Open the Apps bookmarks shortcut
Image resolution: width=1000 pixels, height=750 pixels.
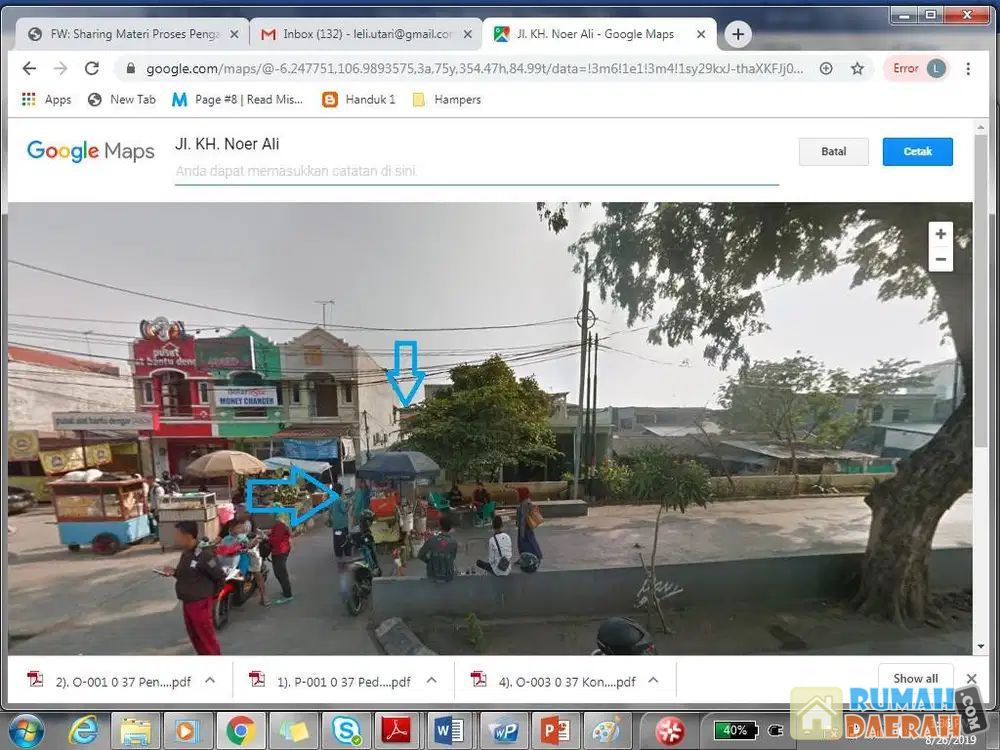click(46, 99)
